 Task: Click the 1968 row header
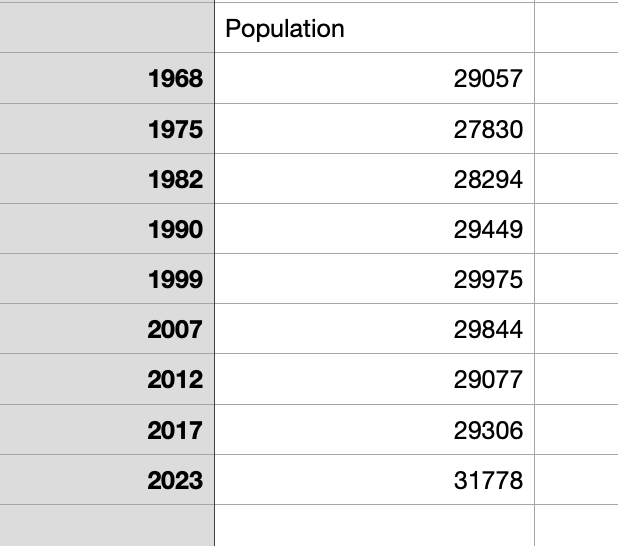[107, 79]
